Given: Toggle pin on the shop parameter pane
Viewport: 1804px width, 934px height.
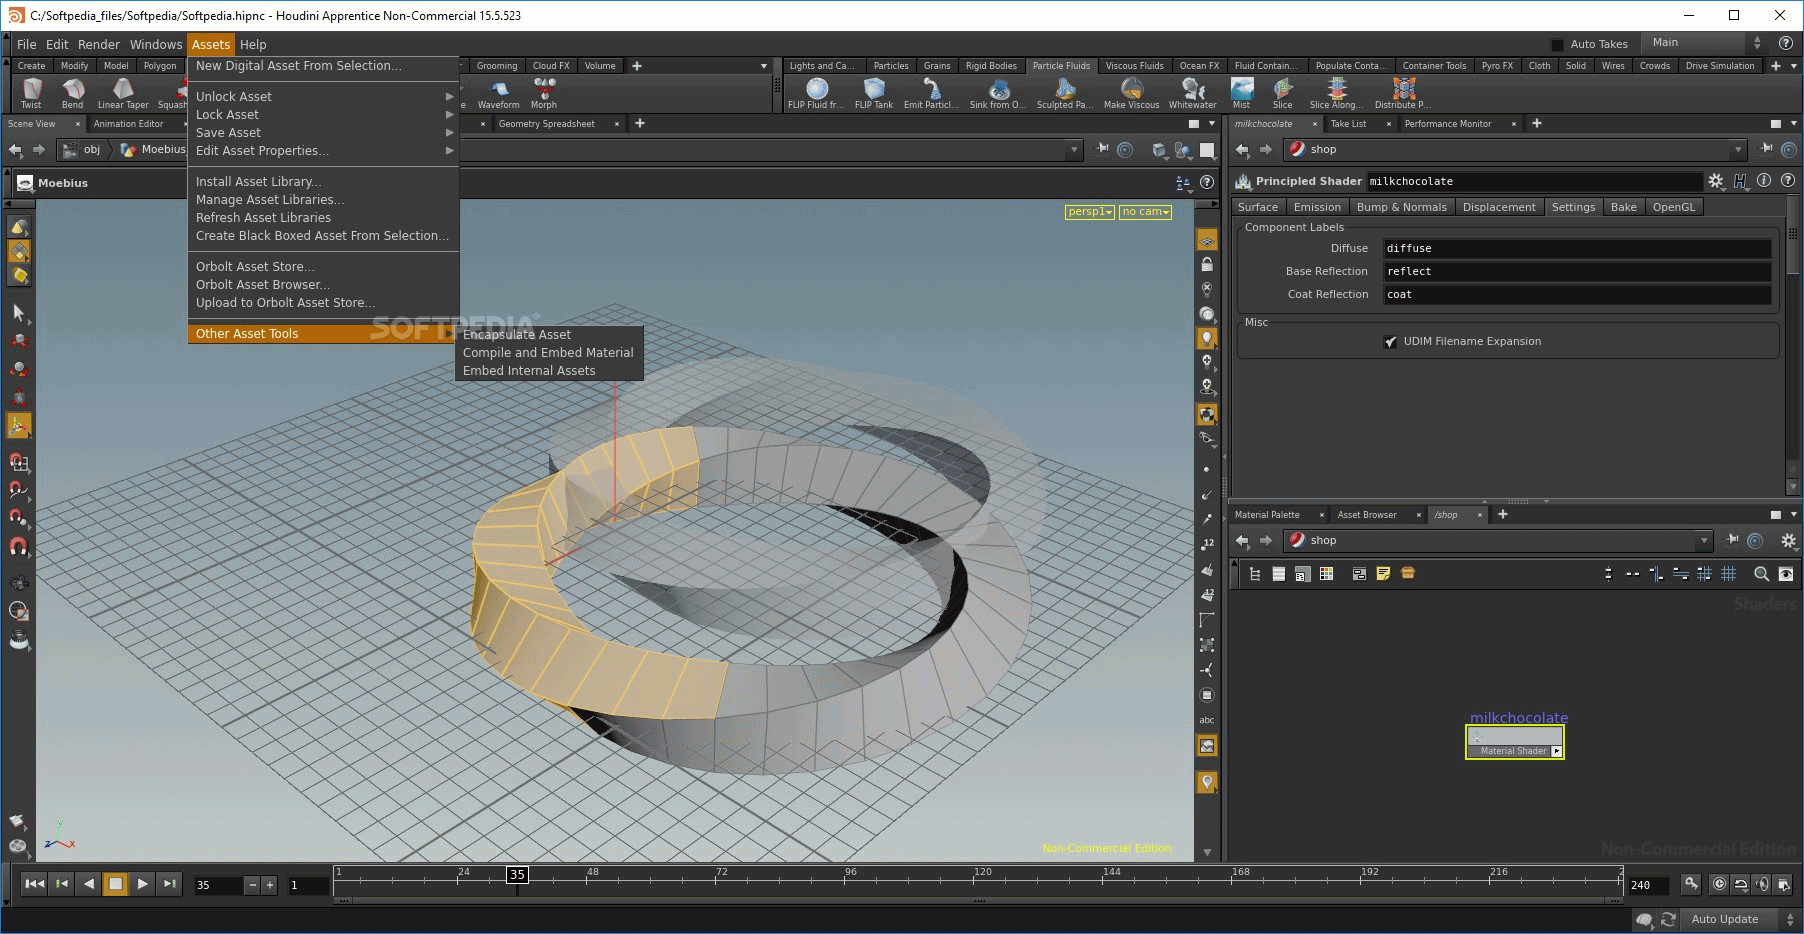Looking at the screenshot, I should 1767,149.
